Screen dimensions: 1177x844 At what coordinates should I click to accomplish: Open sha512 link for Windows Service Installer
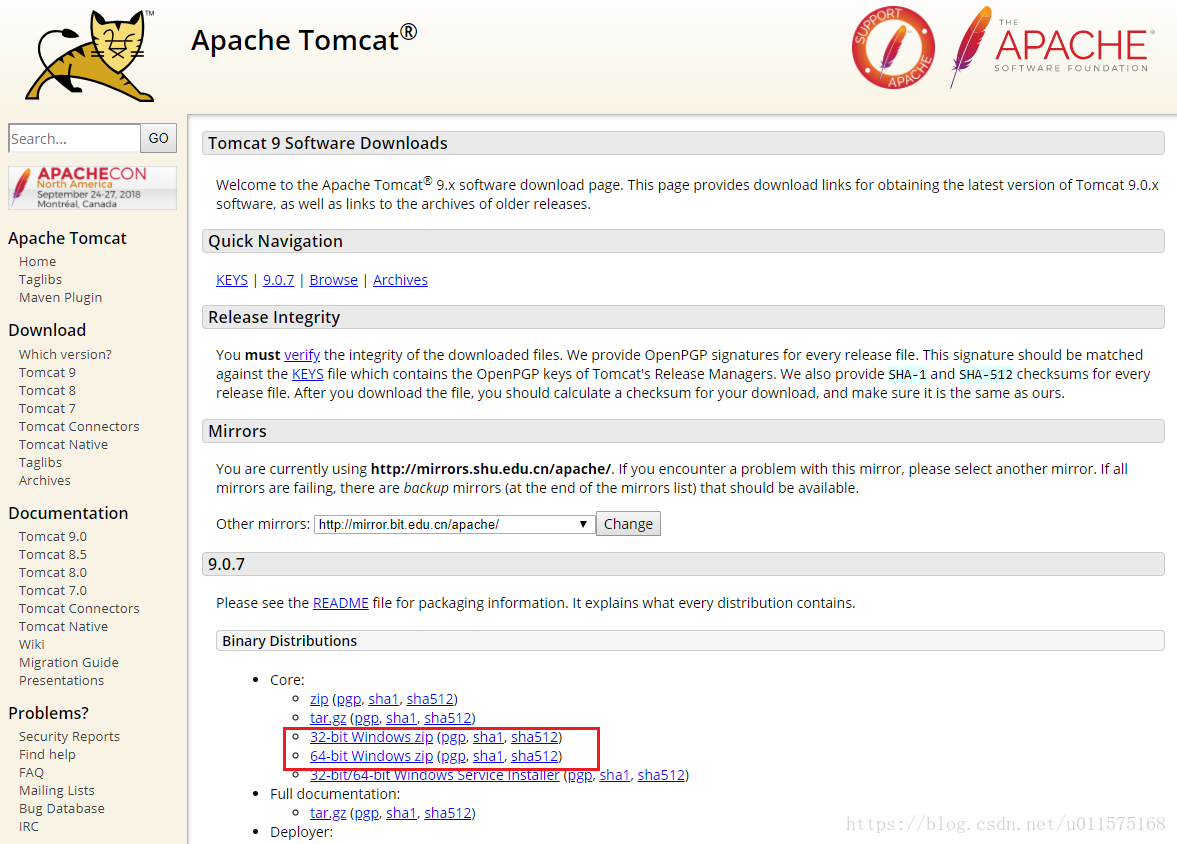[661, 775]
